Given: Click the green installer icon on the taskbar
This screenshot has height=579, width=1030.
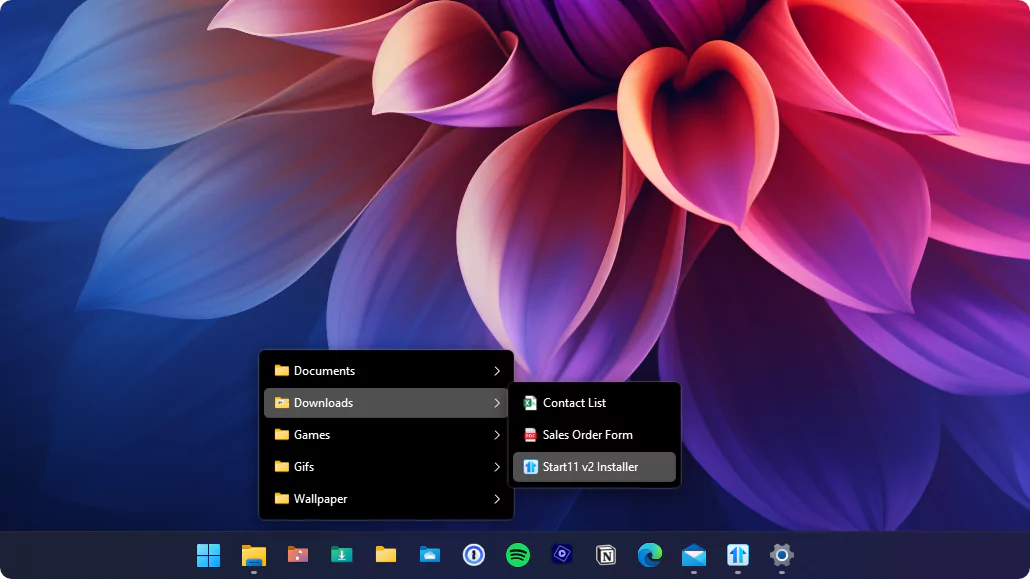Looking at the screenshot, I should 341,555.
